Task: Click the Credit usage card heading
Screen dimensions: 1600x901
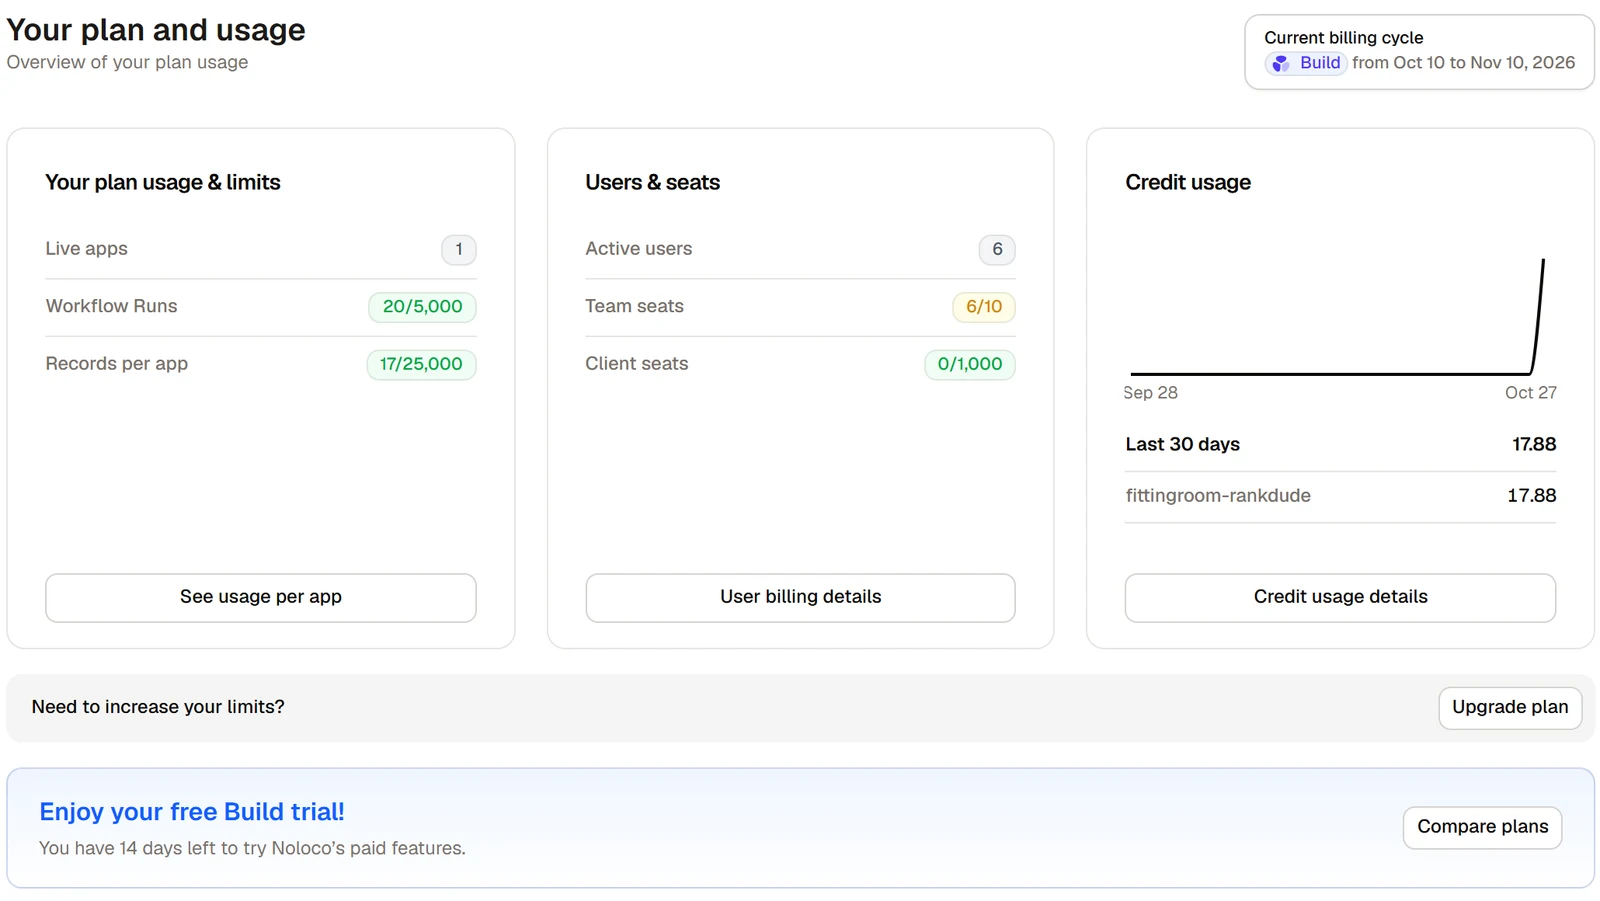Action: pyautogui.click(x=1188, y=183)
